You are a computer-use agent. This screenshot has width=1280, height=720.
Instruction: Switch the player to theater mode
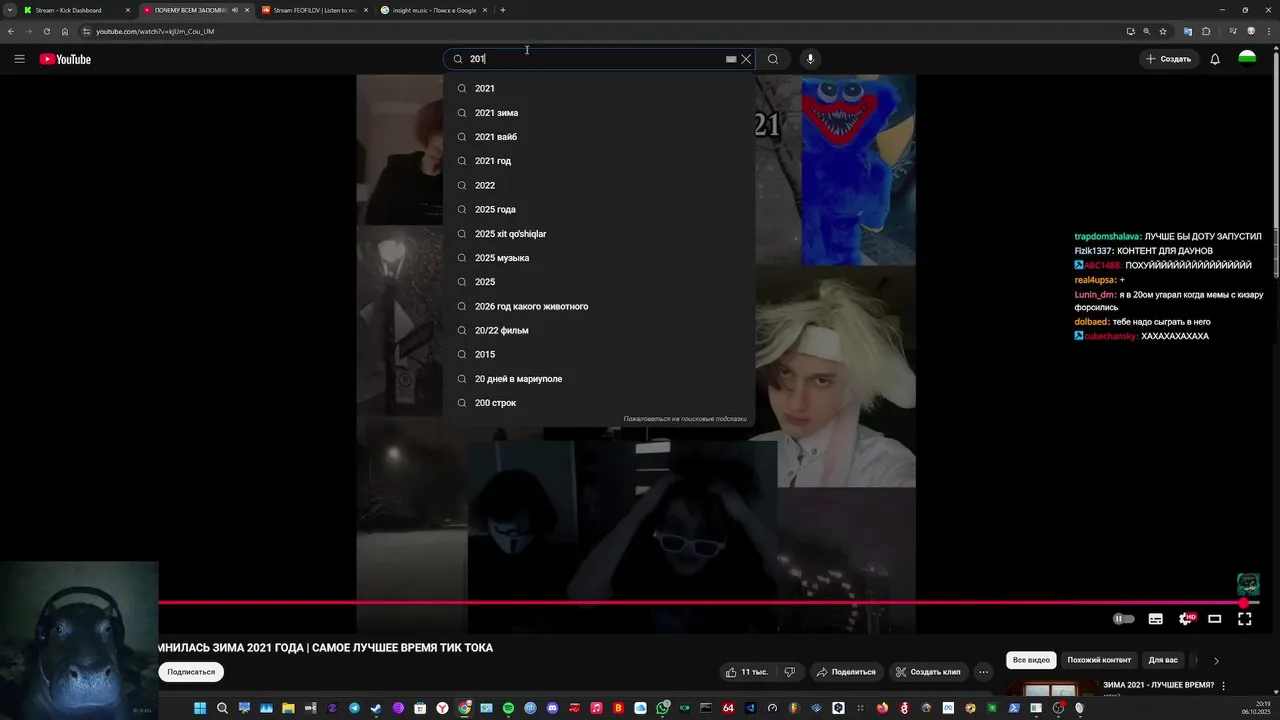(1215, 619)
